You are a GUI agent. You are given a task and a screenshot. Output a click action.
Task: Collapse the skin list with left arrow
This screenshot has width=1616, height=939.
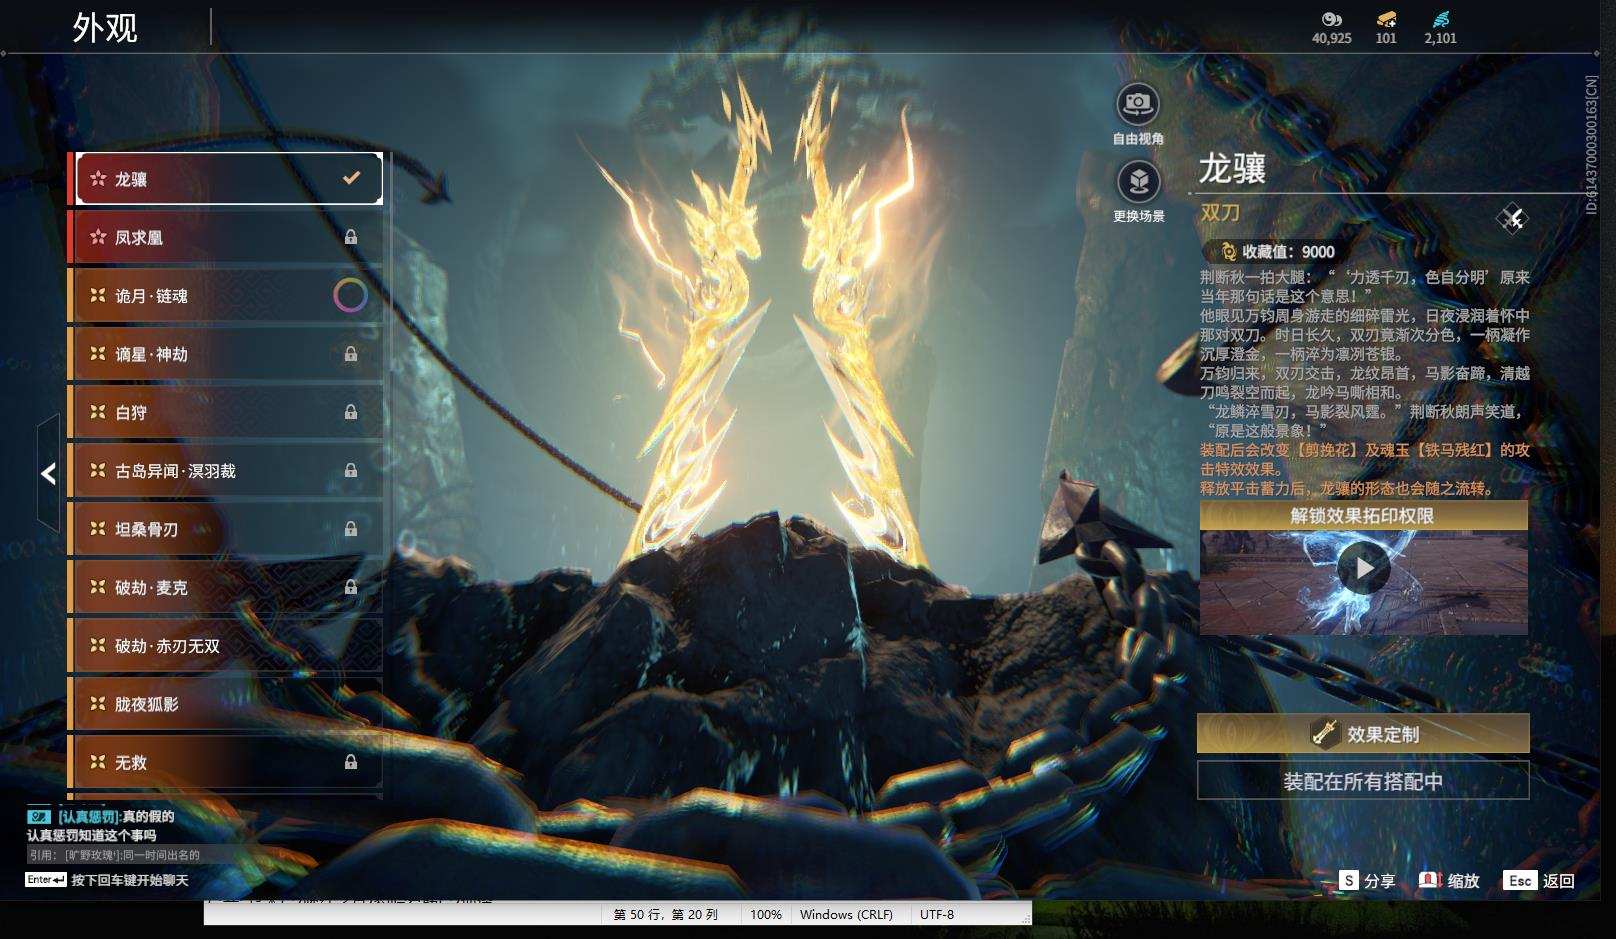(48, 473)
